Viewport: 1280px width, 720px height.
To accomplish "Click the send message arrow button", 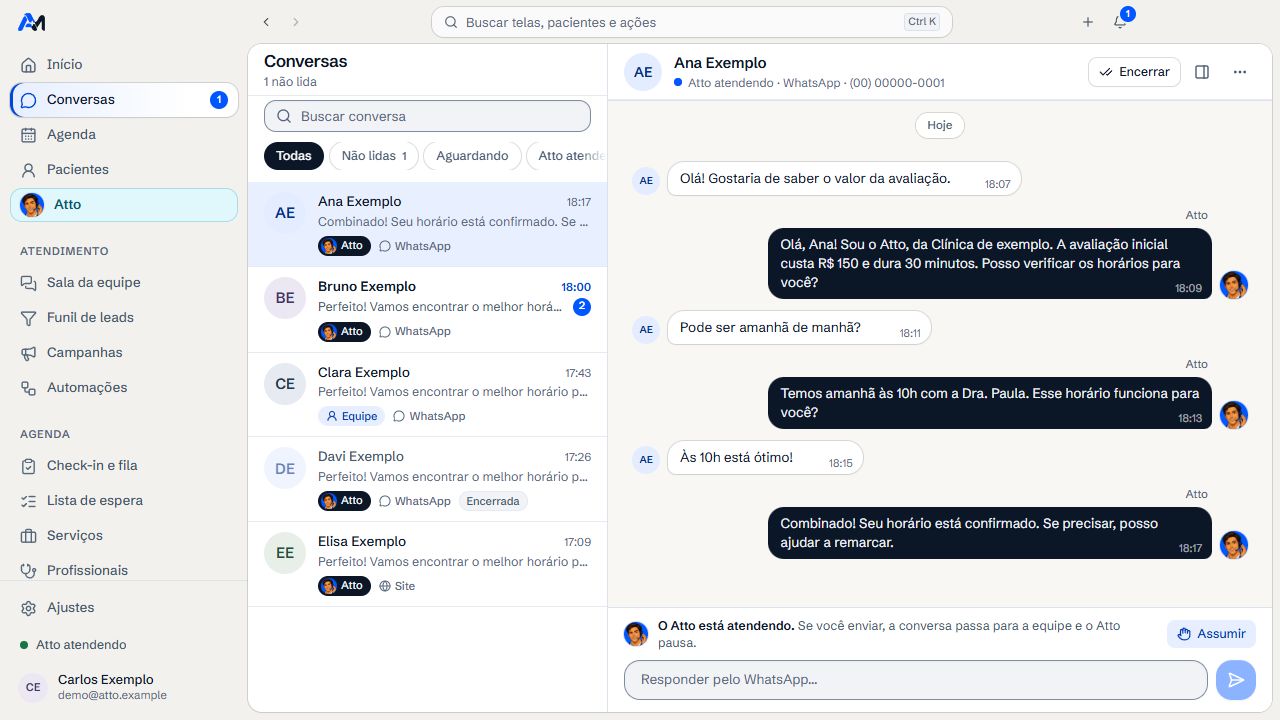I will 1236,680.
